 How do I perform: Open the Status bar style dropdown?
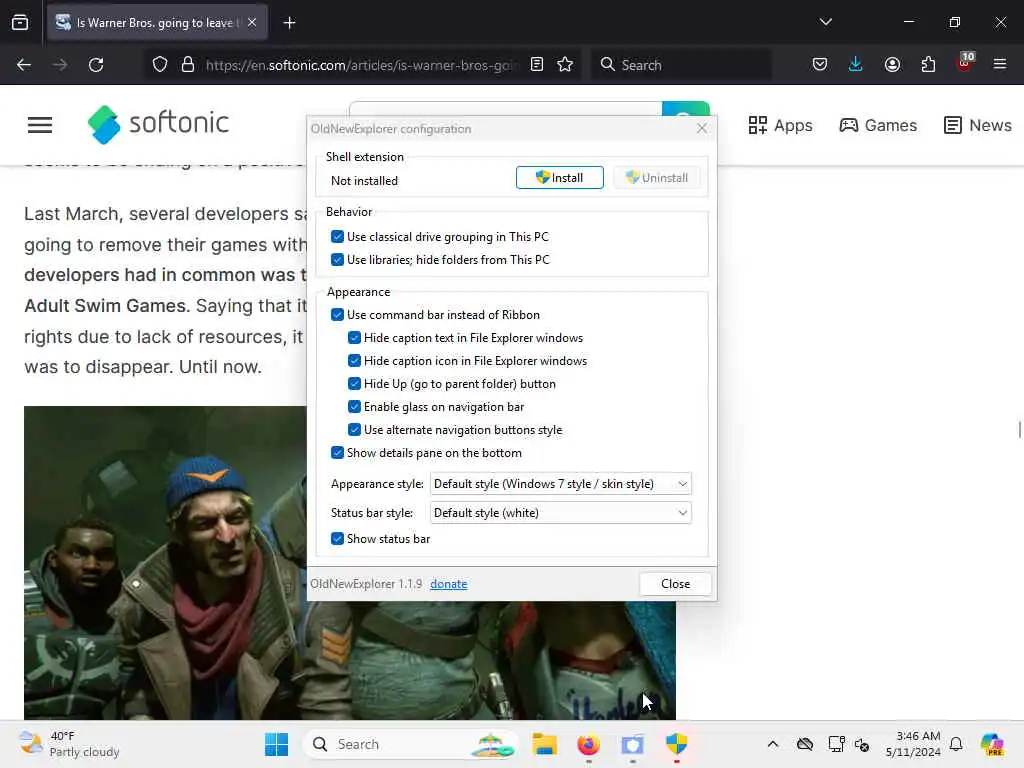click(x=561, y=513)
